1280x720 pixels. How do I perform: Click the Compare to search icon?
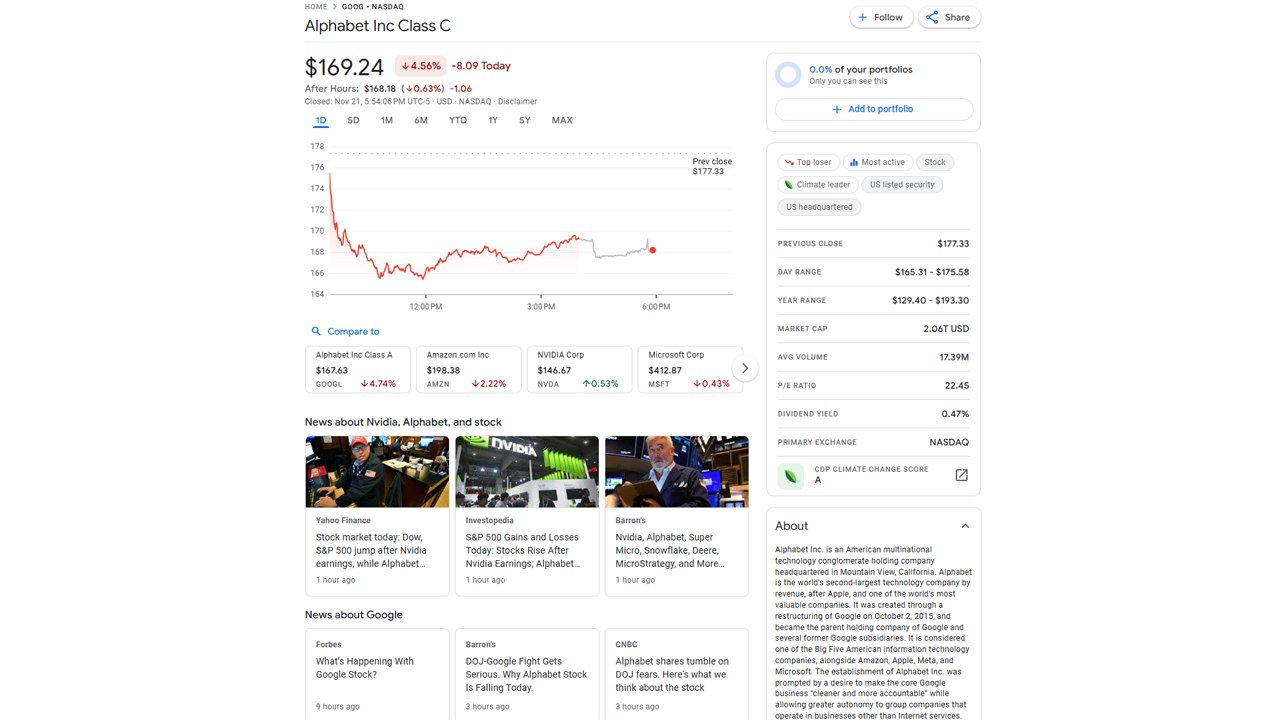[x=316, y=331]
